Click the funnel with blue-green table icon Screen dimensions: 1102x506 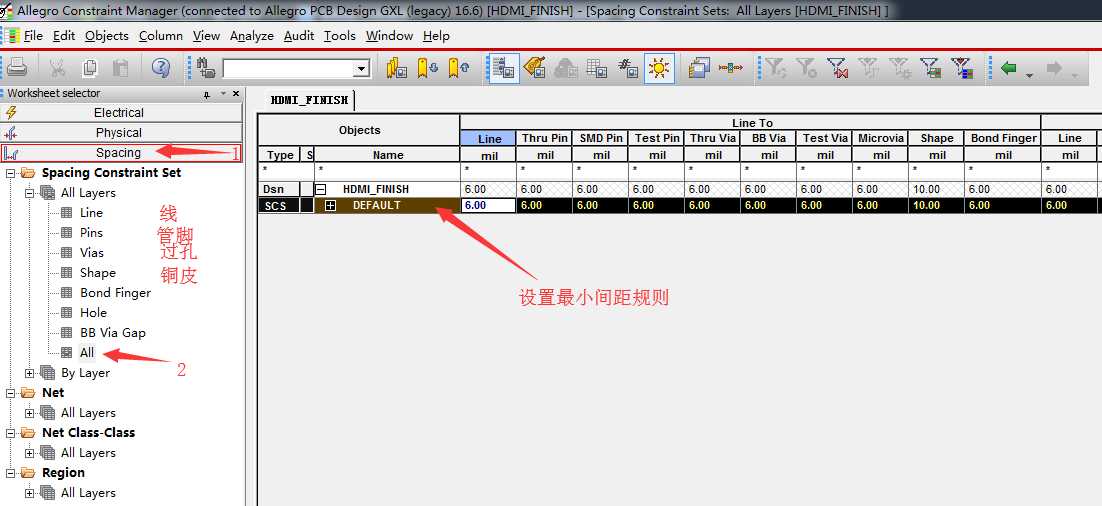coord(961,68)
